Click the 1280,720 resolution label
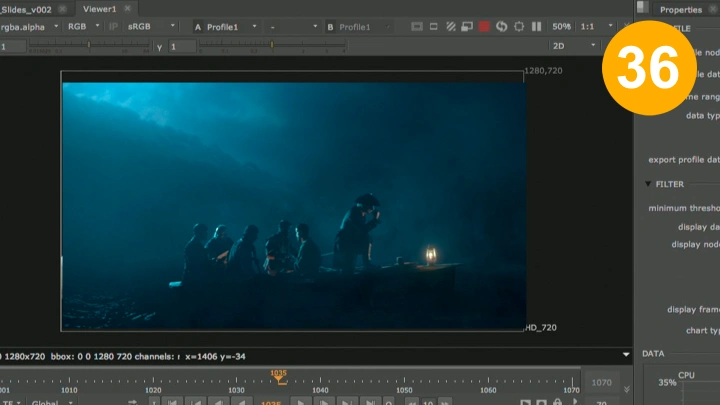This screenshot has width=720, height=405. pos(543,71)
